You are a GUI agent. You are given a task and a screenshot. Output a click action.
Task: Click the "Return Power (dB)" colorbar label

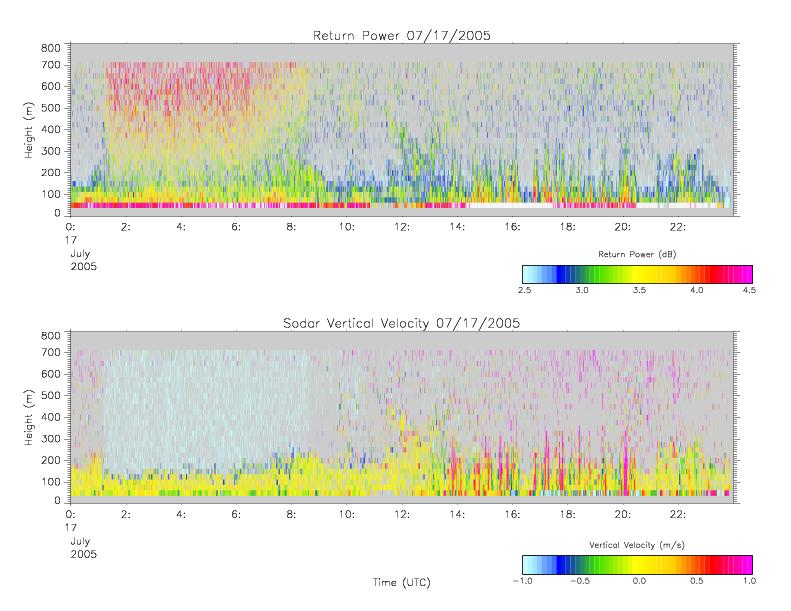(637, 254)
